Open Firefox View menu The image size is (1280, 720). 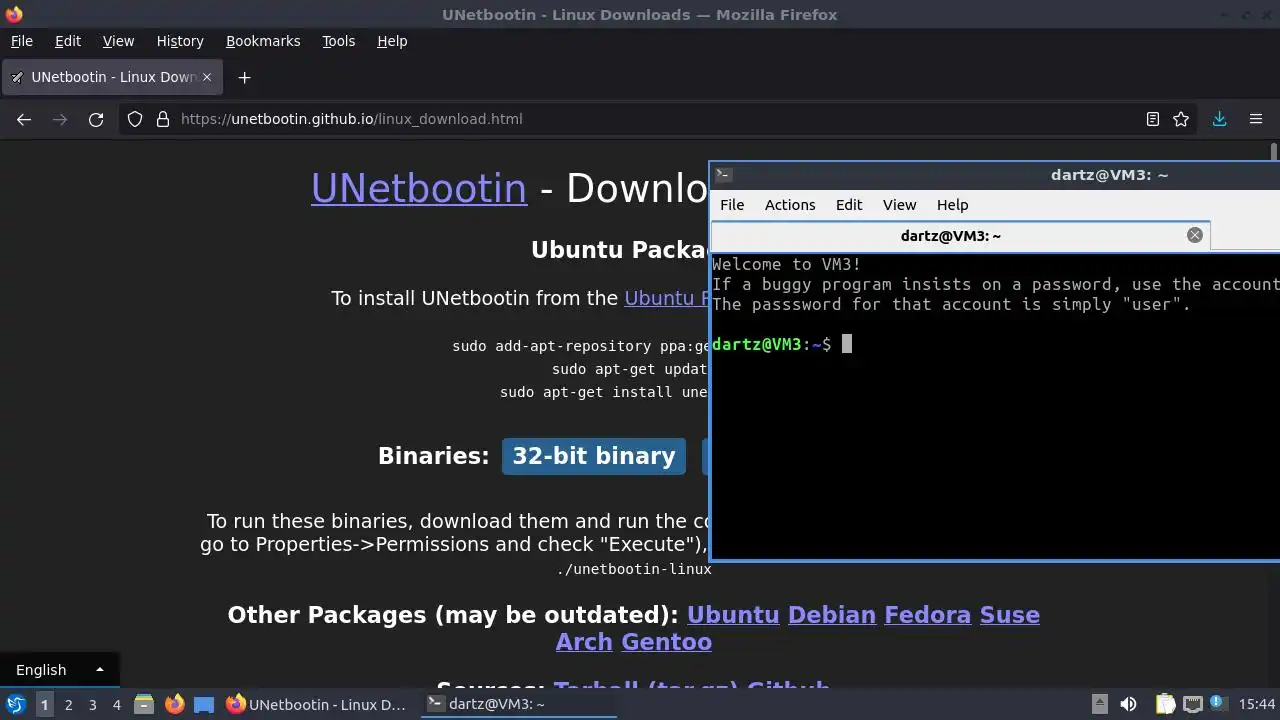coord(118,41)
